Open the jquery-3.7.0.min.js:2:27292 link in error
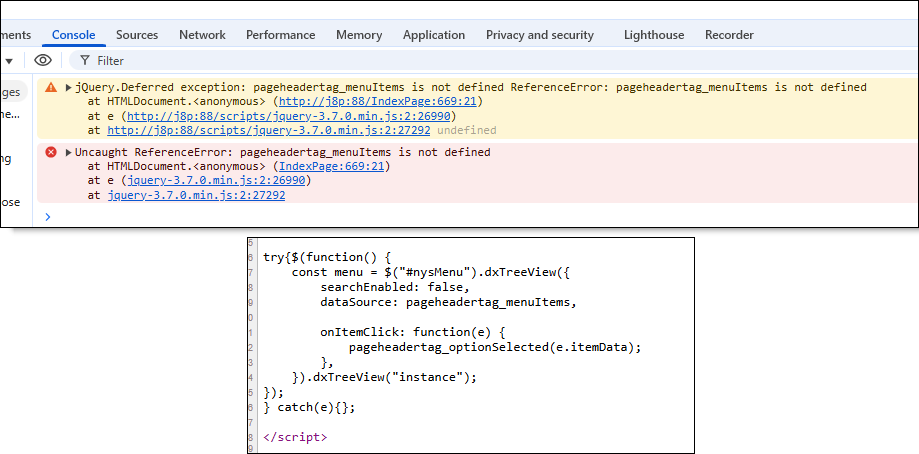 pyautogui.click(x=196, y=195)
